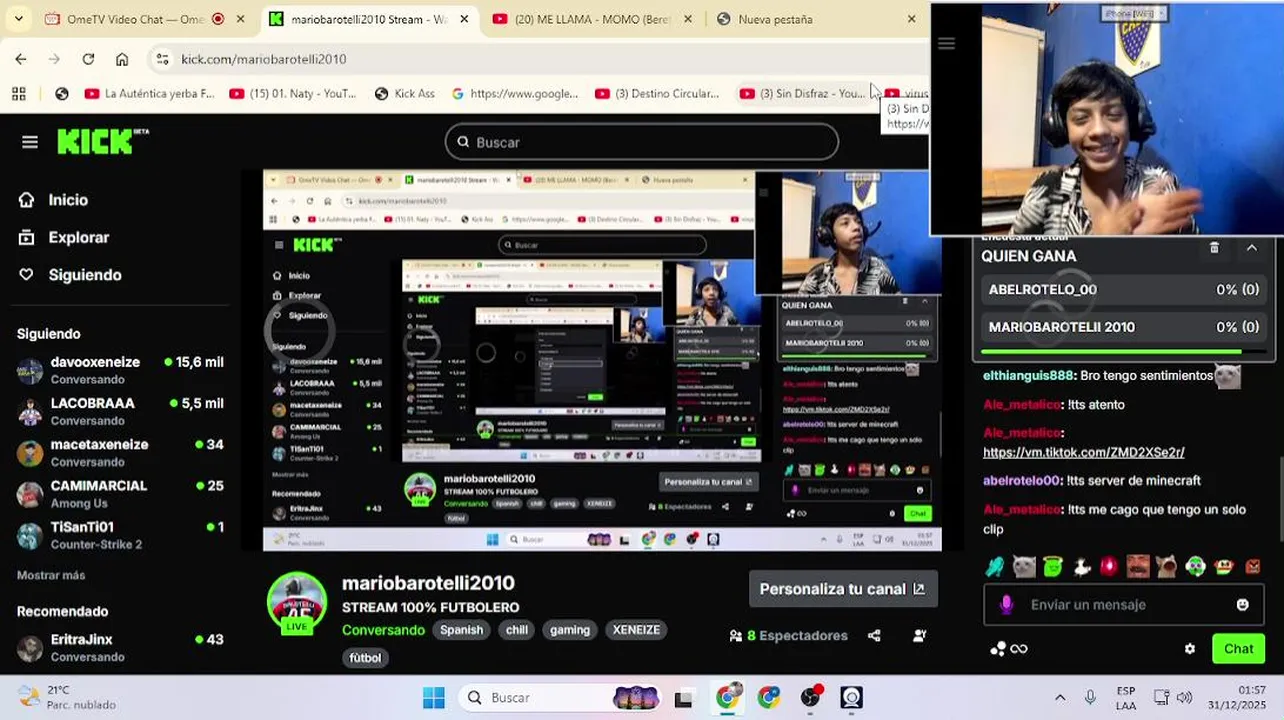Insert the white duck emote

[1081, 567]
